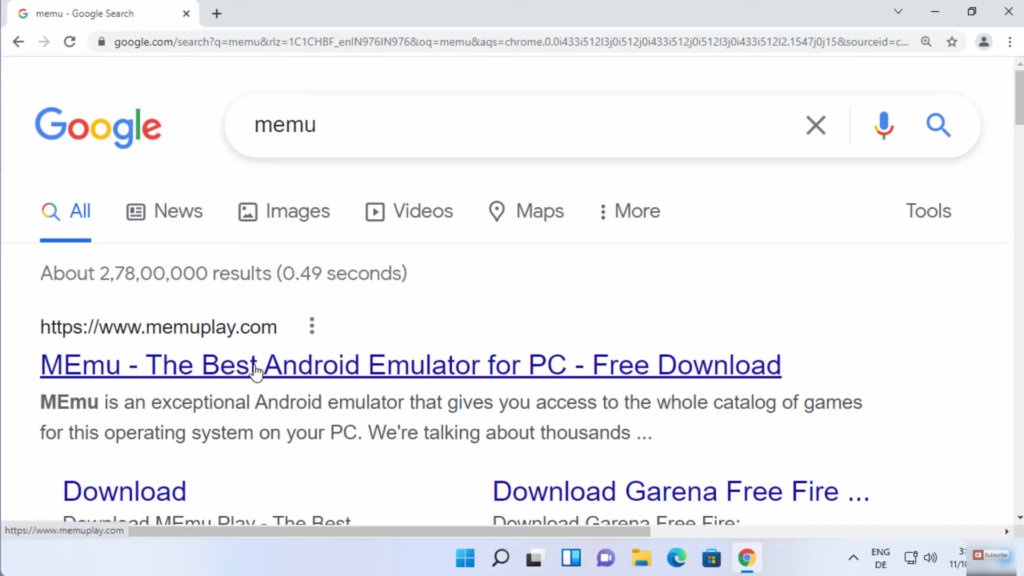Open File Explorer from taskbar
The image size is (1024, 576).
coord(641,558)
